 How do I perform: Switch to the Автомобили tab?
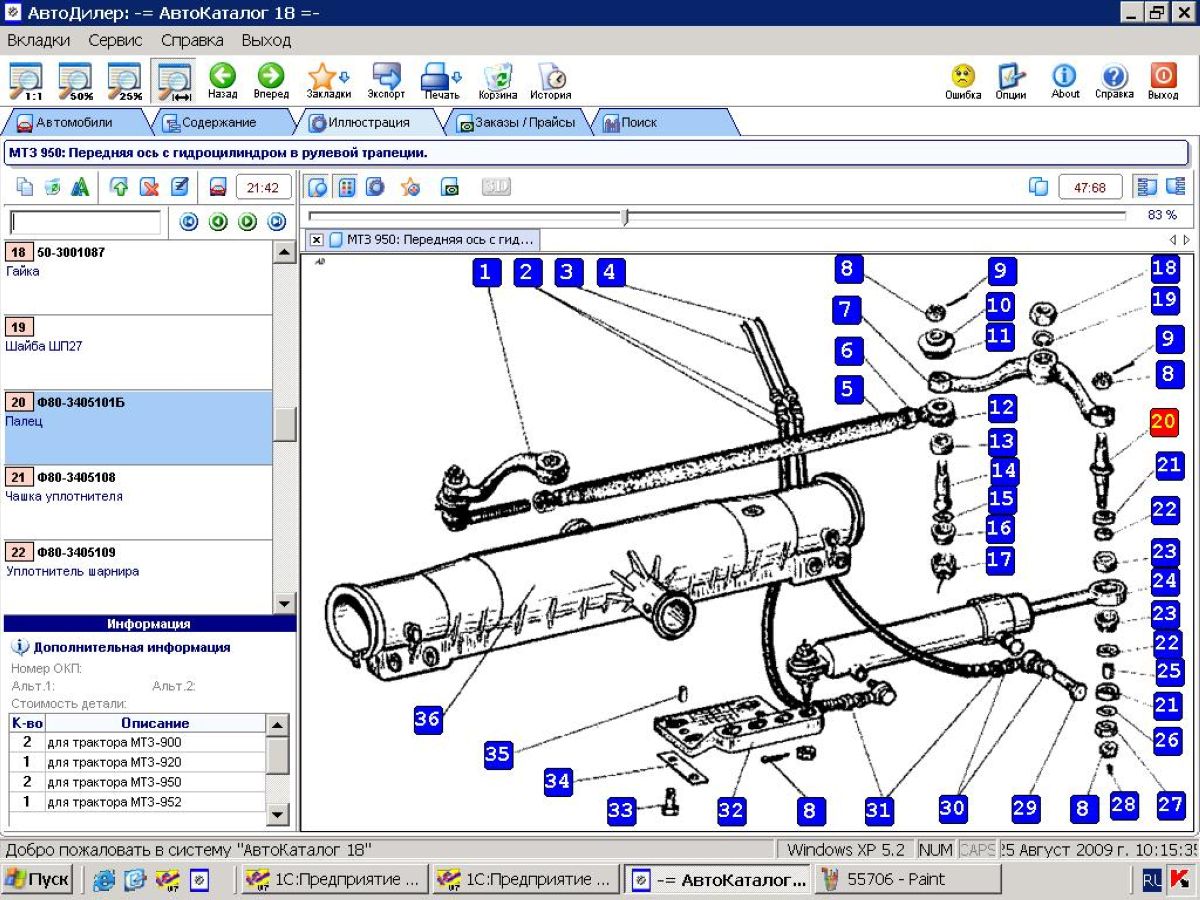coord(74,123)
